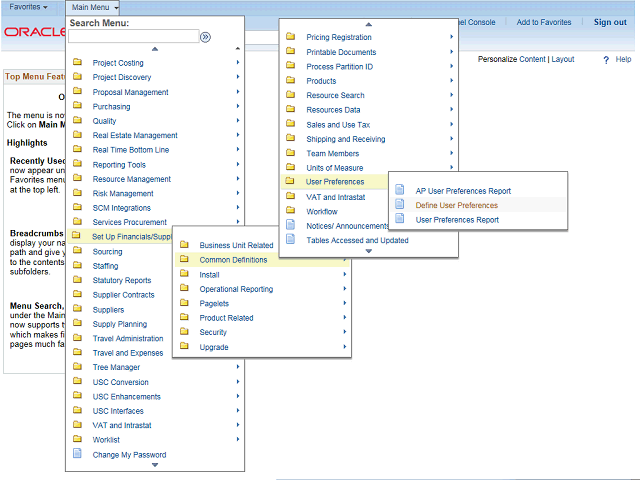The image size is (640, 480).
Task: Open Sales and Use Tax entry
Action: [x=338, y=125]
